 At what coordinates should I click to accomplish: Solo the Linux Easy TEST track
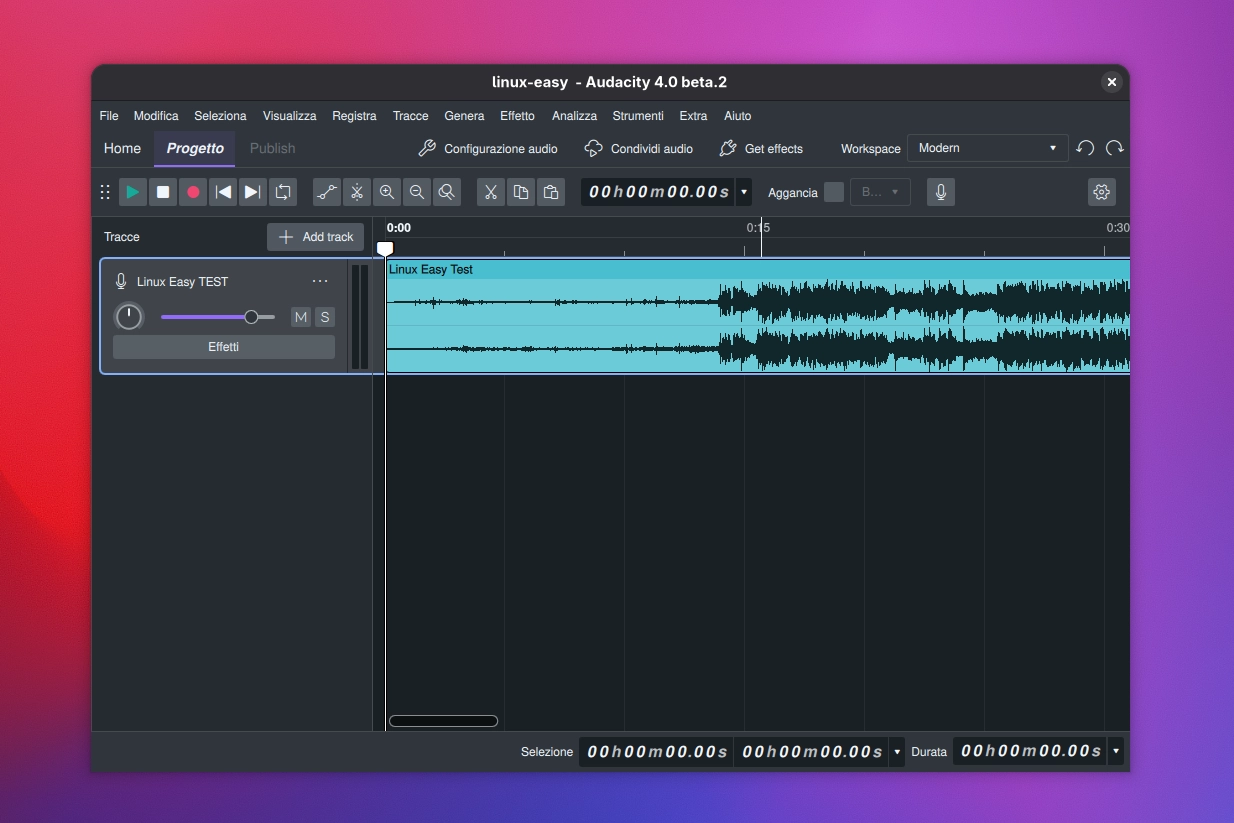325,317
